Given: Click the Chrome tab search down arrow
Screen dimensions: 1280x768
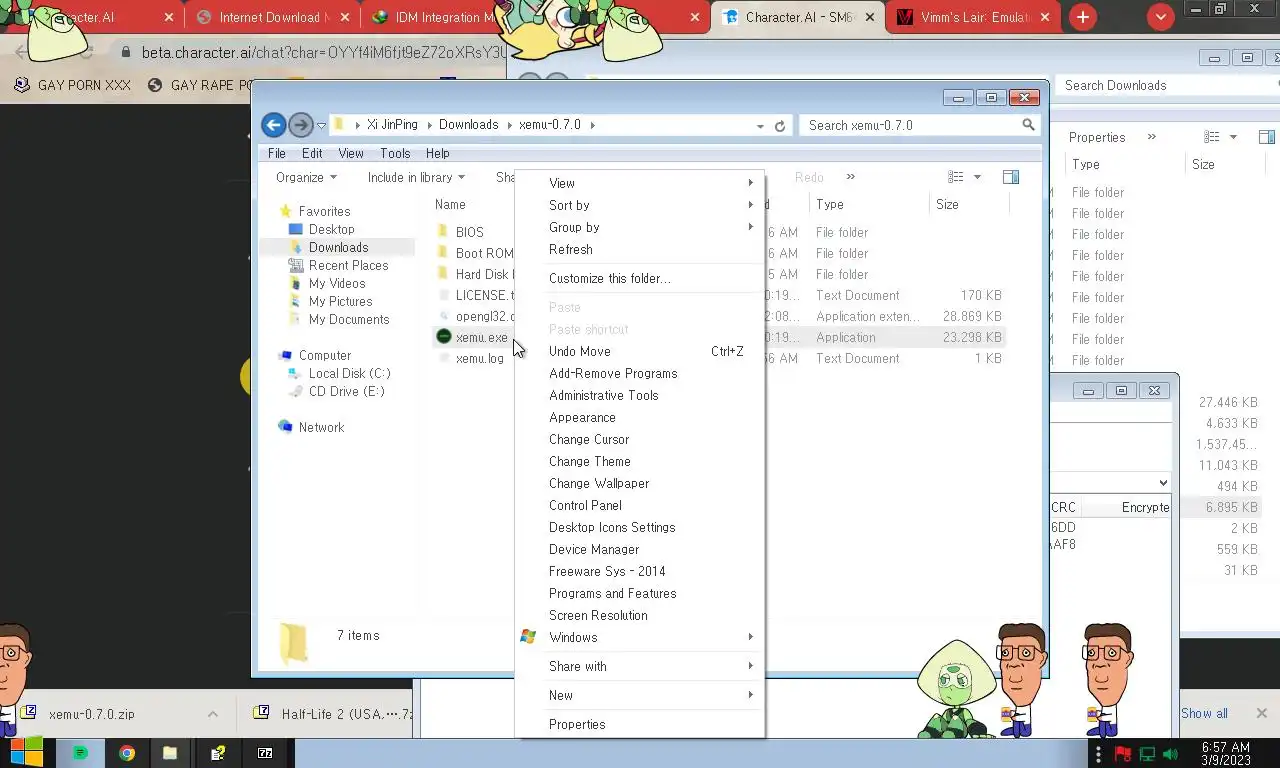Looking at the screenshot, I should (1160, 17).
